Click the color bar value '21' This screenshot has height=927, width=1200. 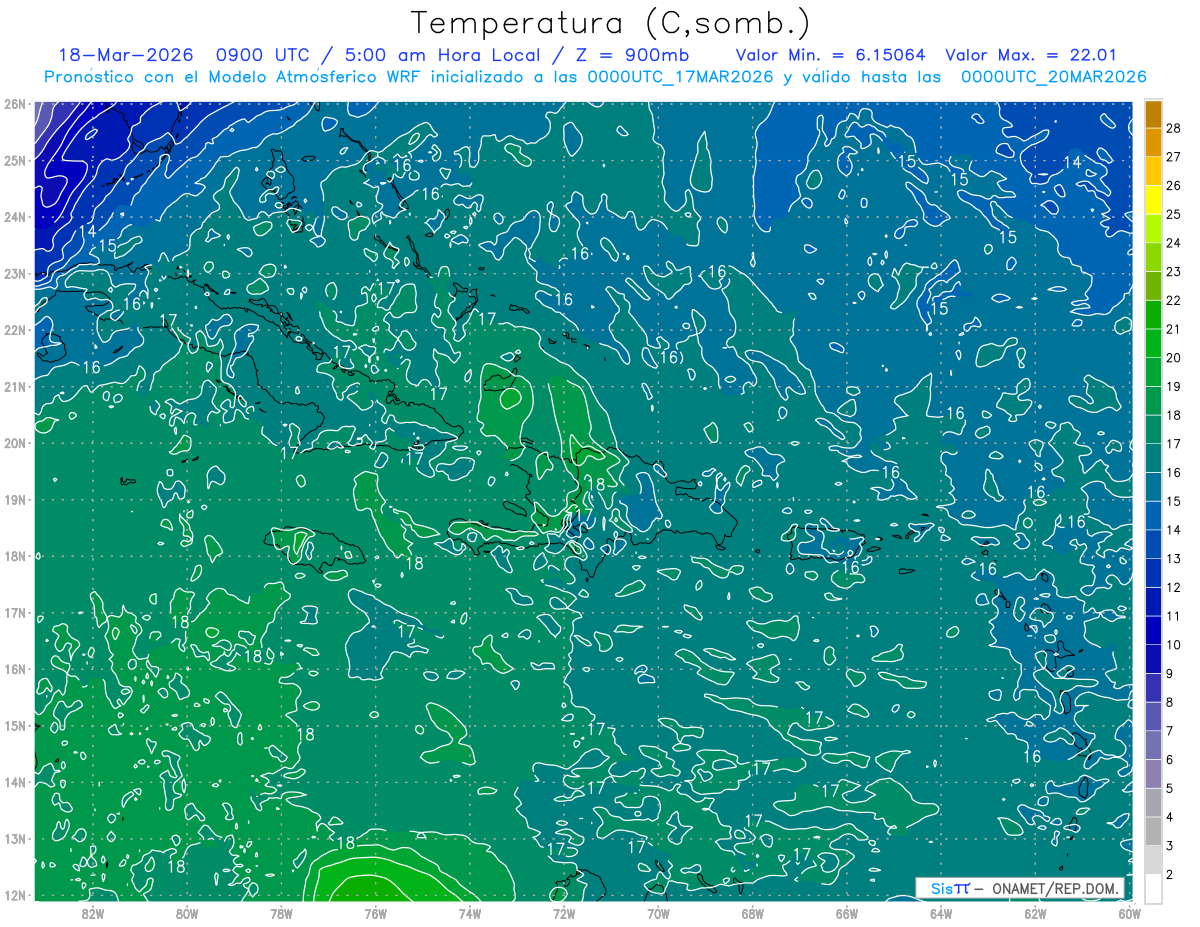coord(1174,329)
